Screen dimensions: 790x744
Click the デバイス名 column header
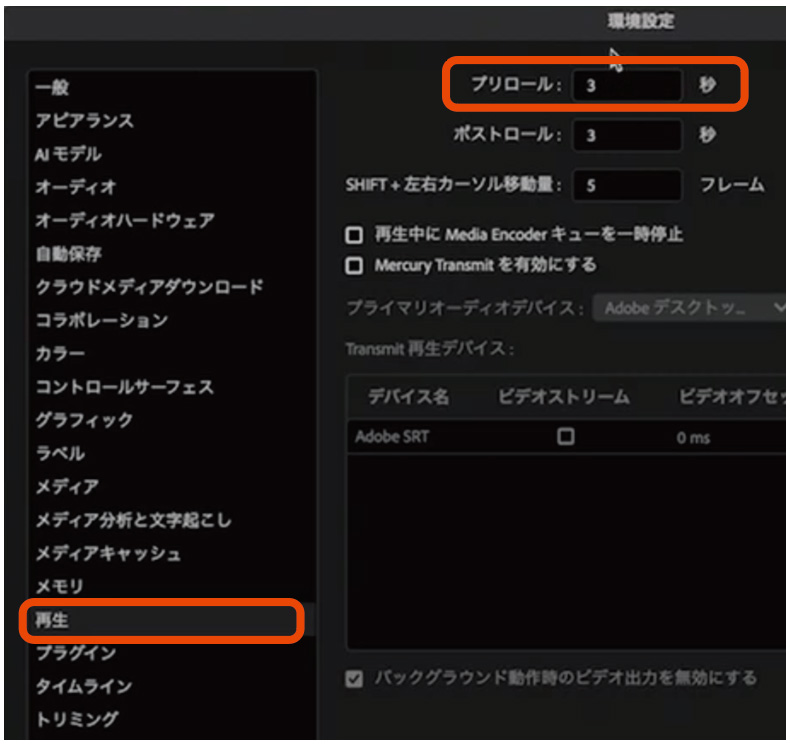coord(408,397)
